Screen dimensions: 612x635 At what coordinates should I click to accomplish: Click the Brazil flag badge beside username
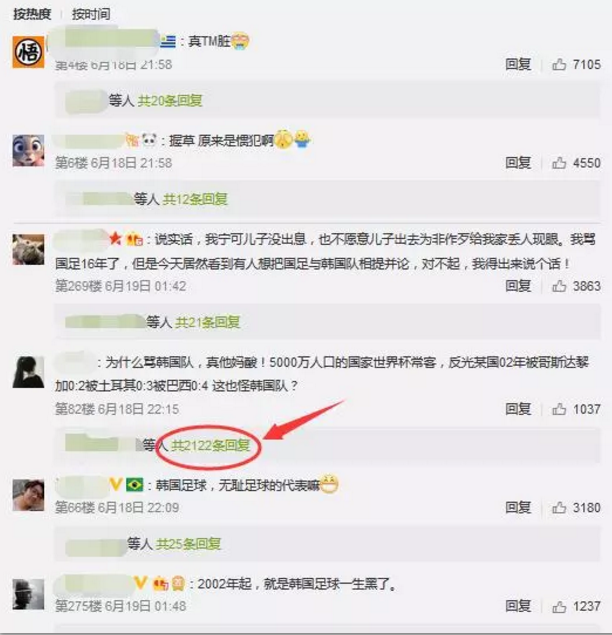point(134,484)
